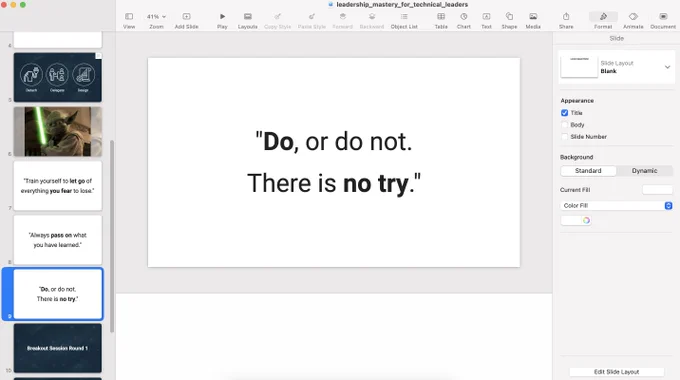Select the Breakout Session Round 1 slide
The image size is (680, 380).
click(x=58, y=348)
